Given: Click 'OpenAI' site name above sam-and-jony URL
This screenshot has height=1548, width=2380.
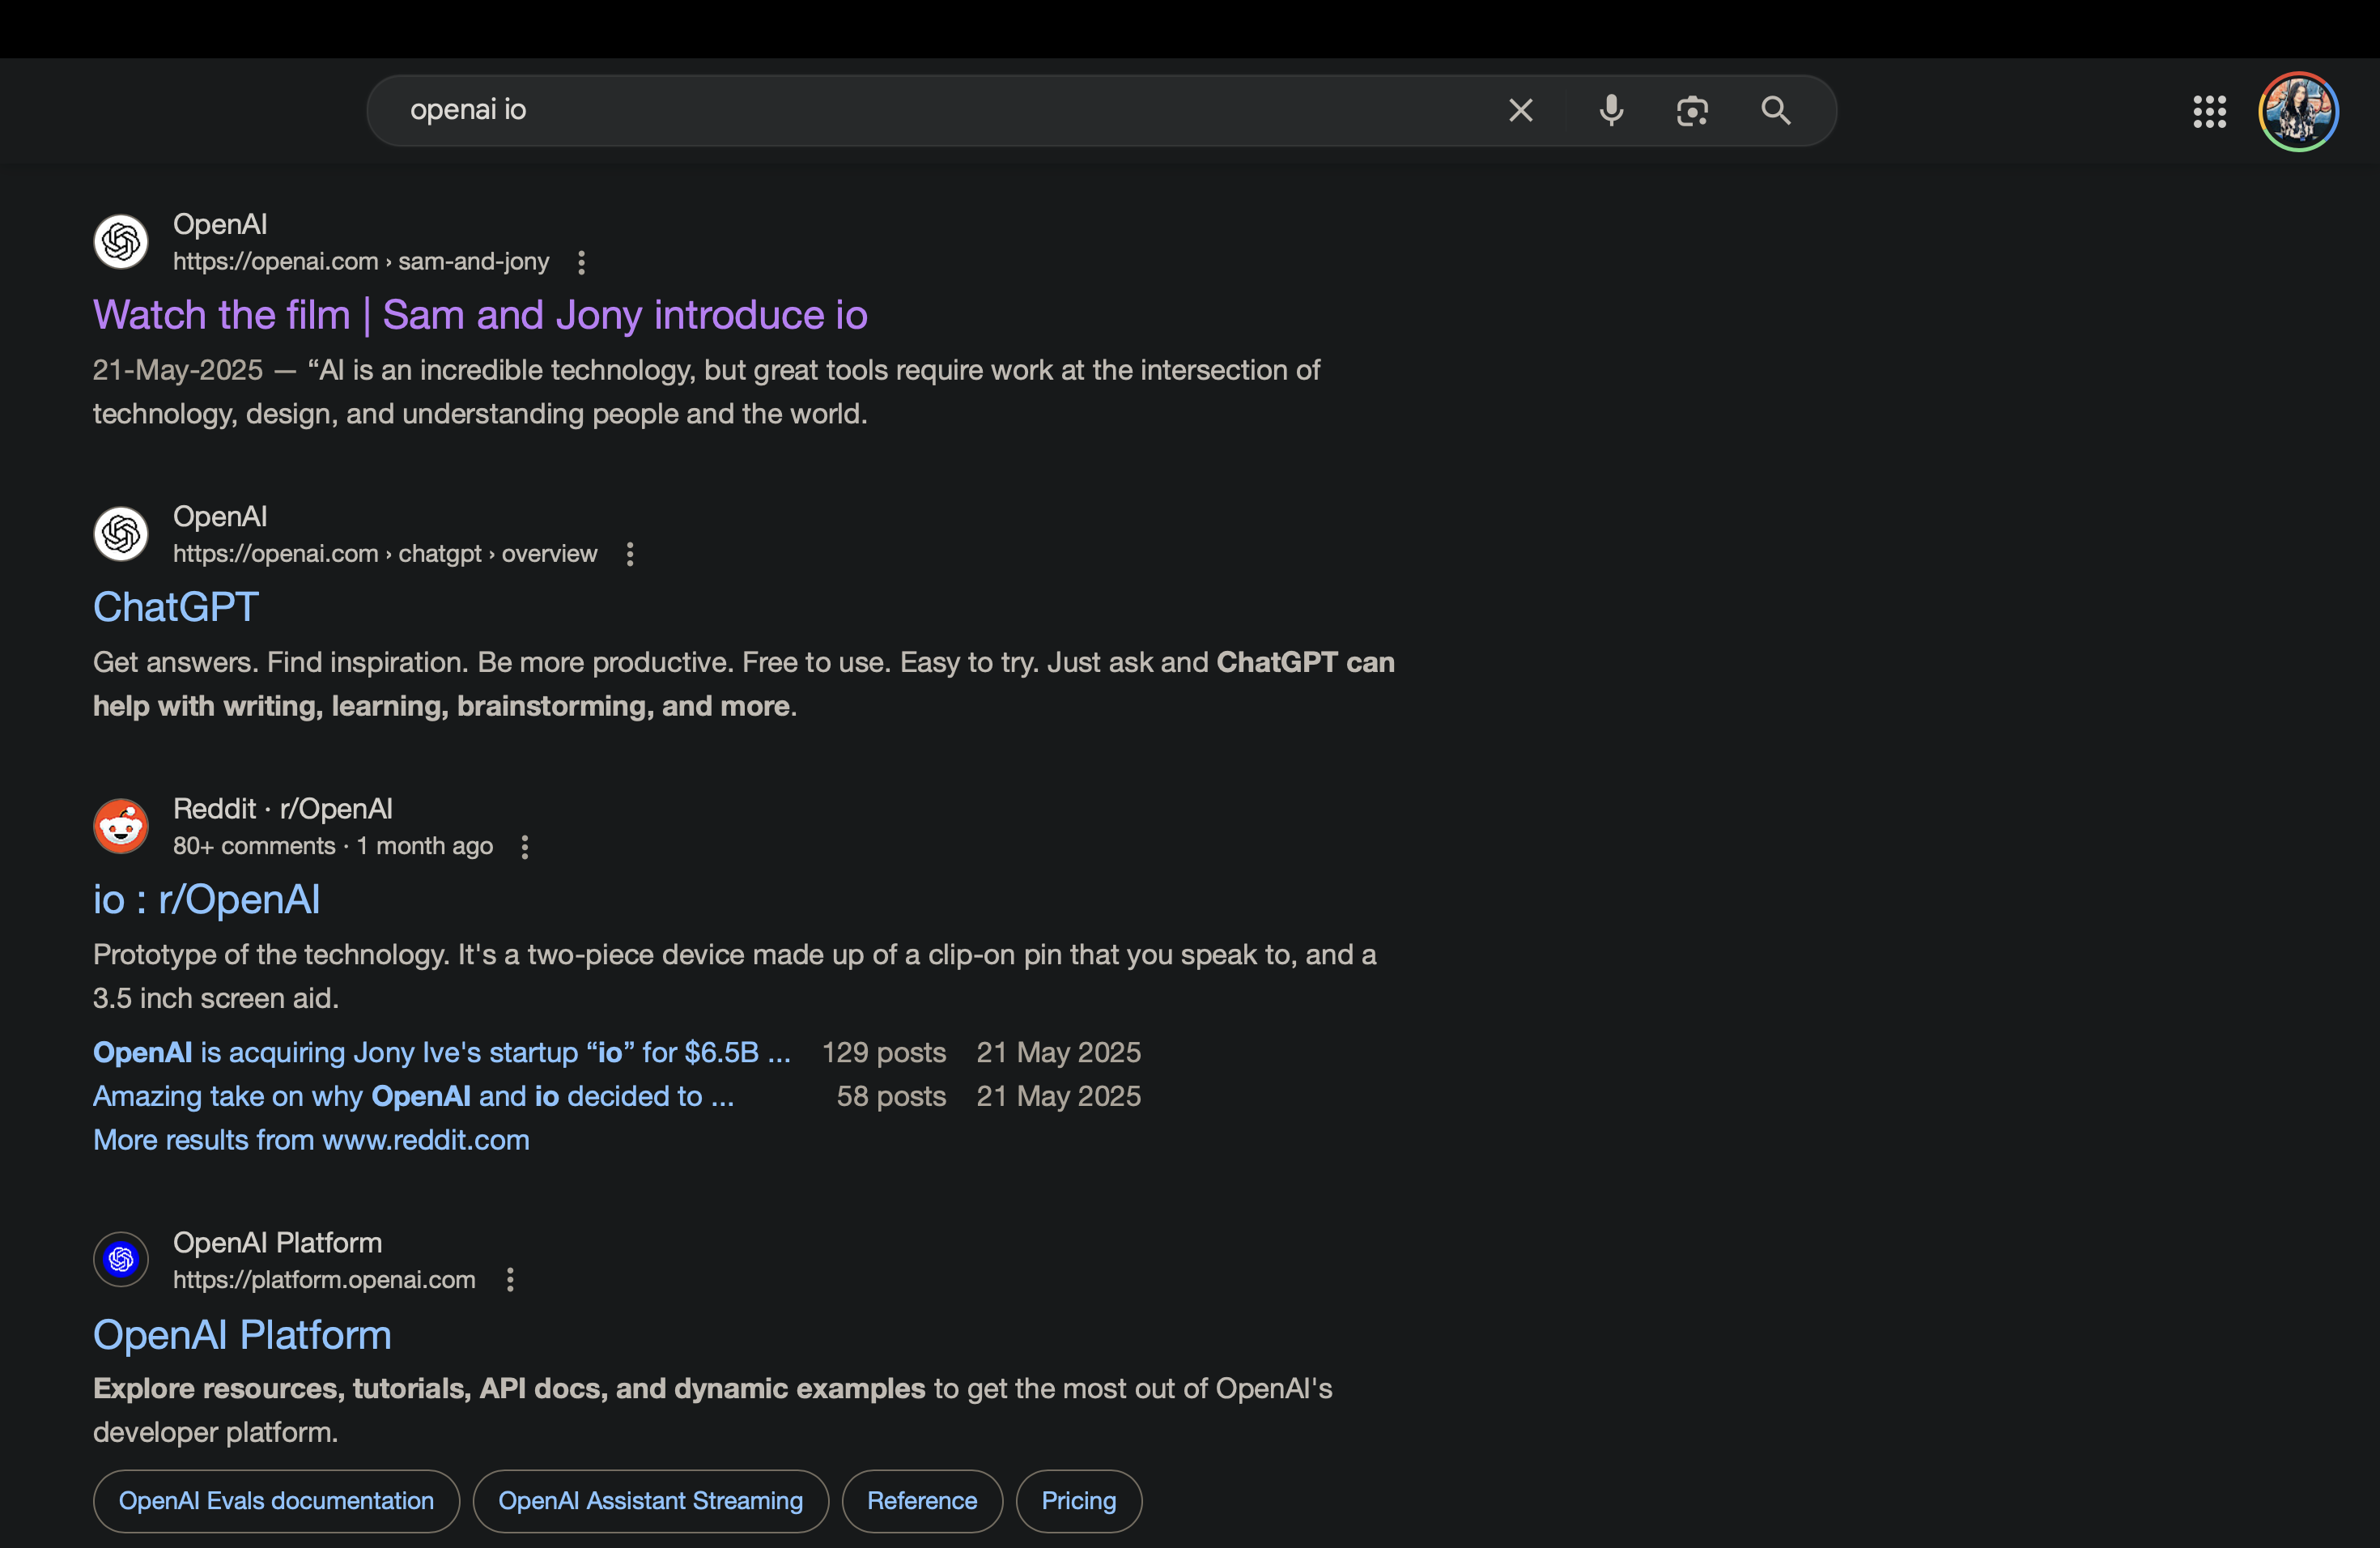Looking at the screenshot, I should pyautogui.click(x=220, y=224).
